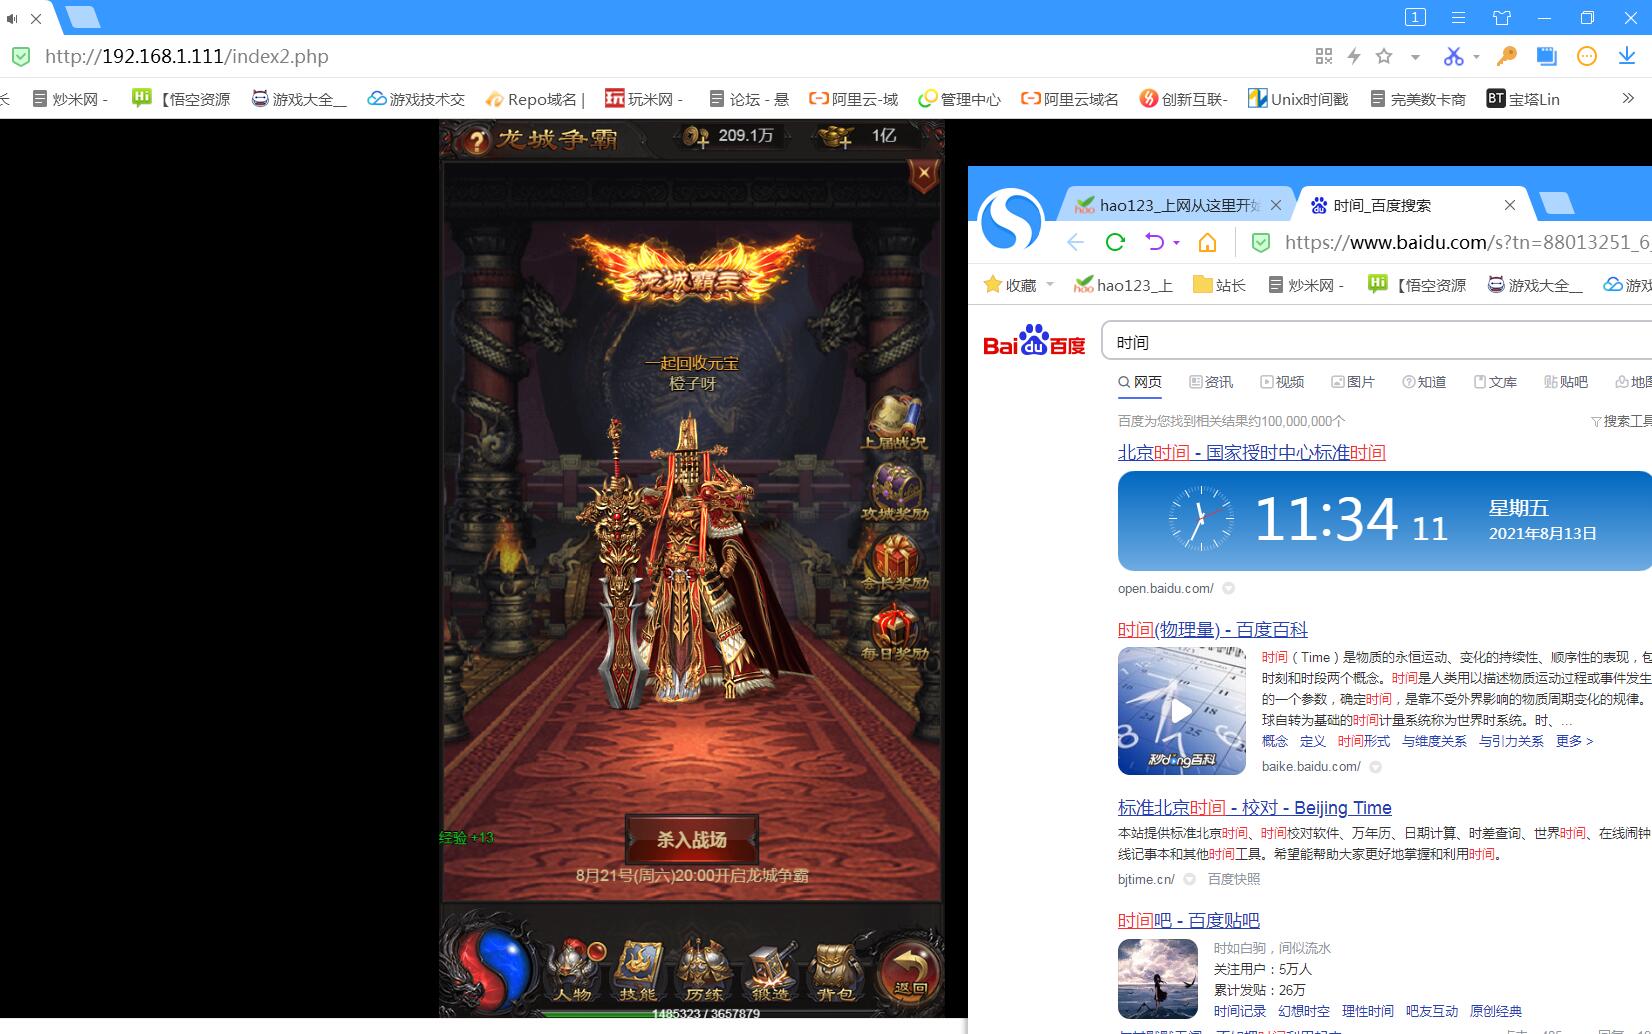
Task: Expand the 收藏 favorites dropdown
Action: [1050, 285]
